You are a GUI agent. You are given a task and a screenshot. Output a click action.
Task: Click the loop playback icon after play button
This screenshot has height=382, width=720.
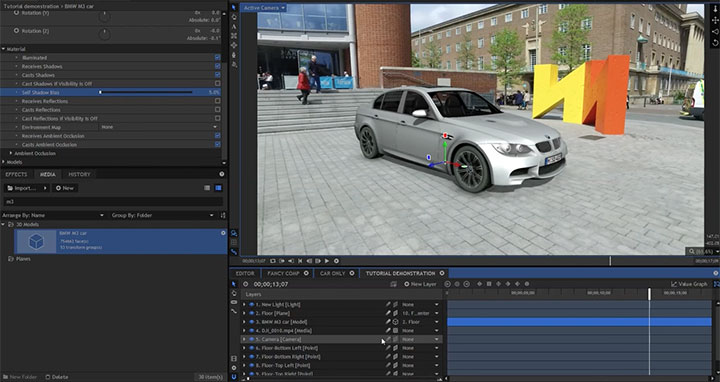(336, 261)
